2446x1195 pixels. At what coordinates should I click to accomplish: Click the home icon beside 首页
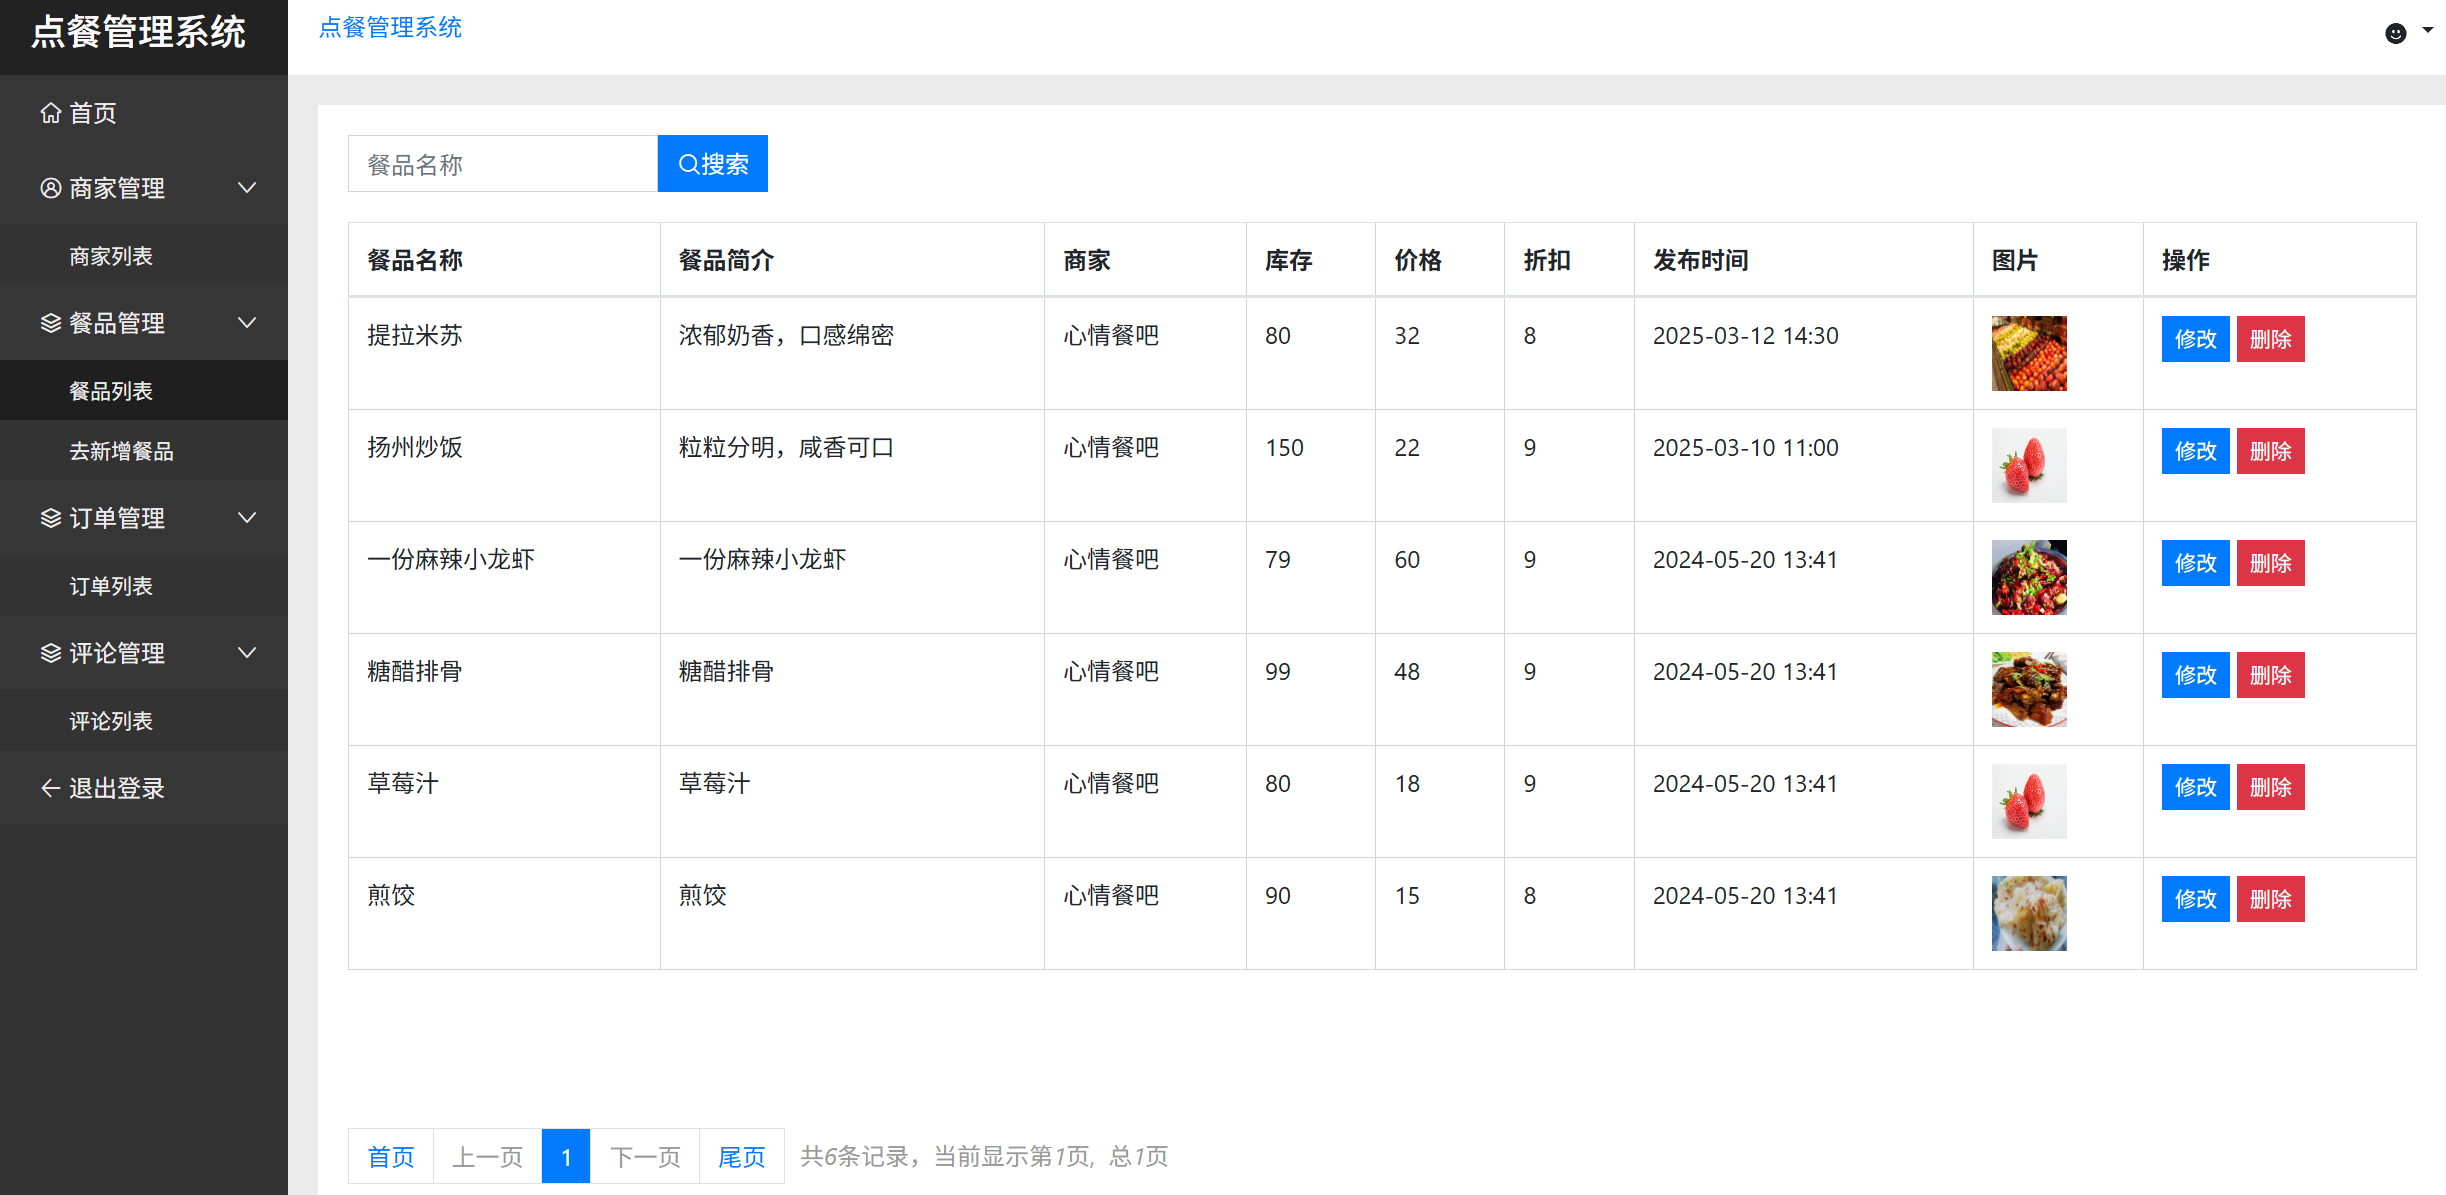(x=51, y=113)
